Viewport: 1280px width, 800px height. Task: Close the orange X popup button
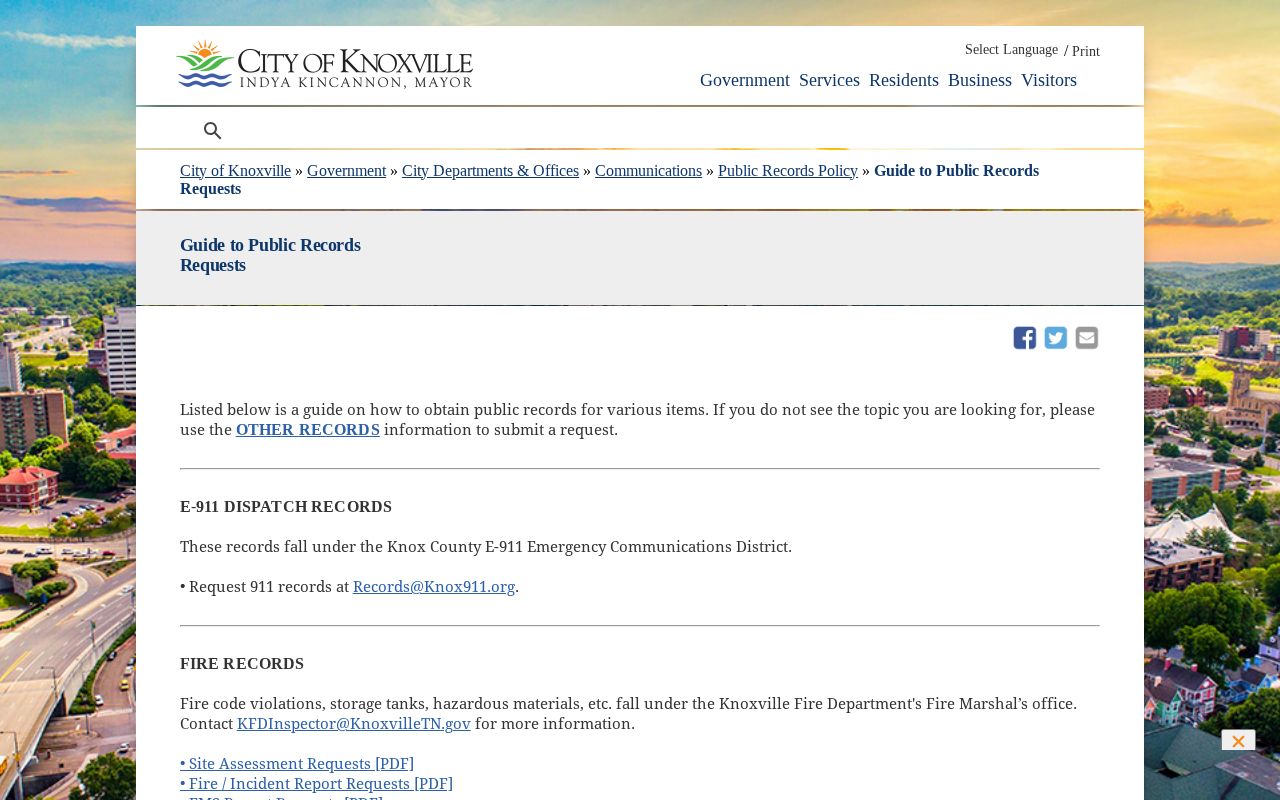tap(1238, 741)
